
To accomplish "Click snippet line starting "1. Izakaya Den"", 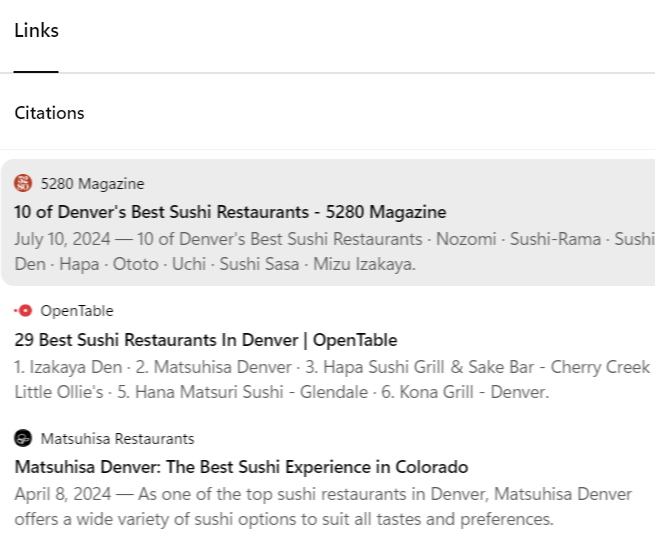I will [330, 367].
